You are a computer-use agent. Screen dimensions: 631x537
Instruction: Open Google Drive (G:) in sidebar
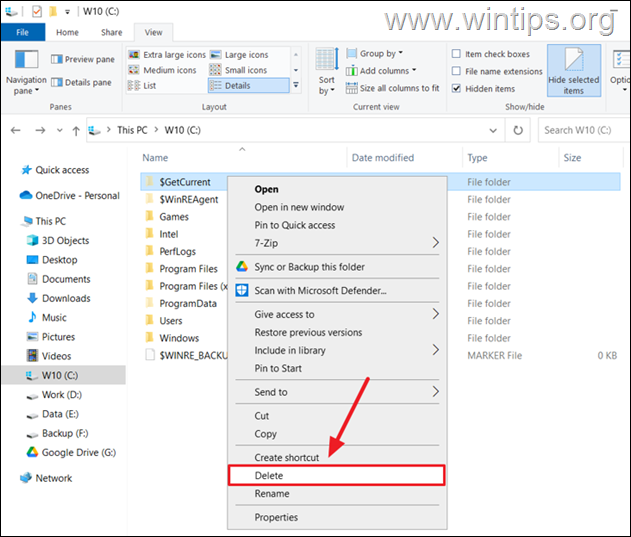tap(71, 452)
